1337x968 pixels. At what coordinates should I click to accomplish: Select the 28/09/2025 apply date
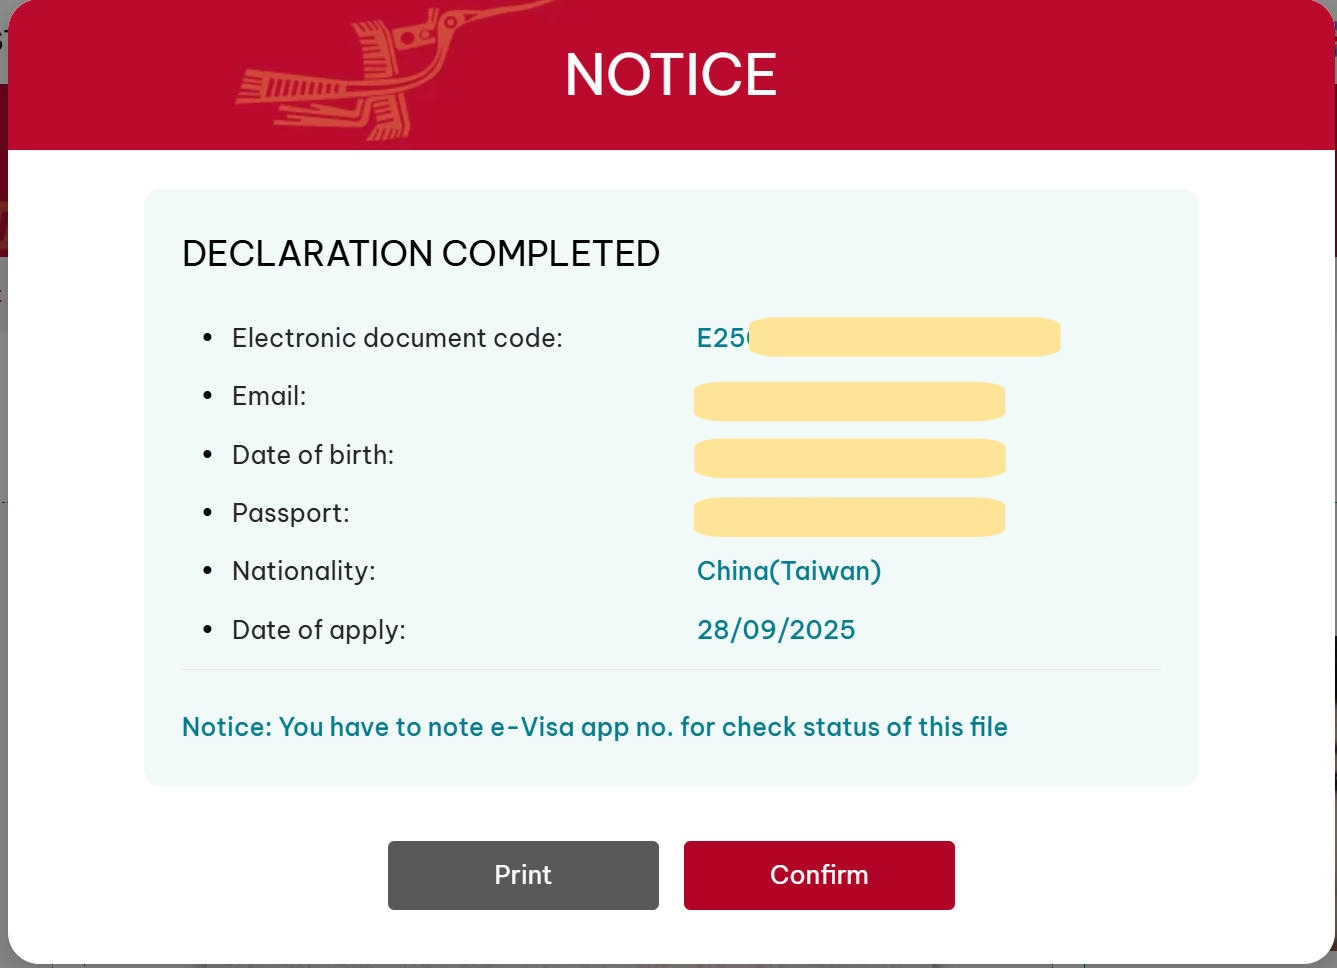click(x=776, y=630)
